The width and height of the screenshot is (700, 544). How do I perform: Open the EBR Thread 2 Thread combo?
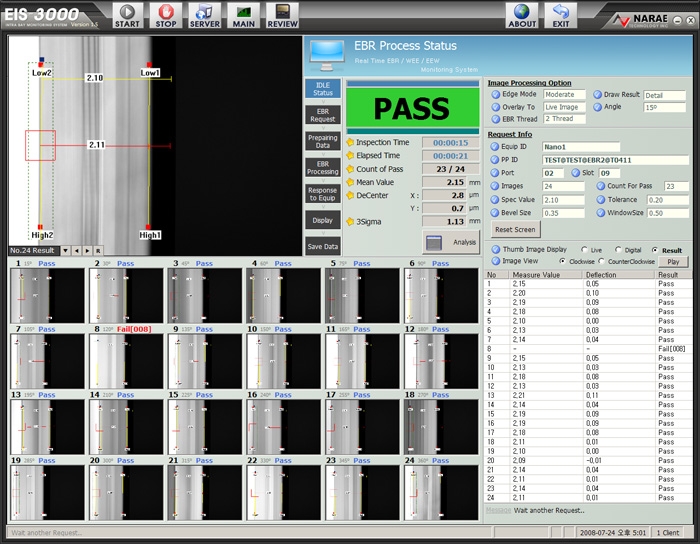(x=564, y=119)
